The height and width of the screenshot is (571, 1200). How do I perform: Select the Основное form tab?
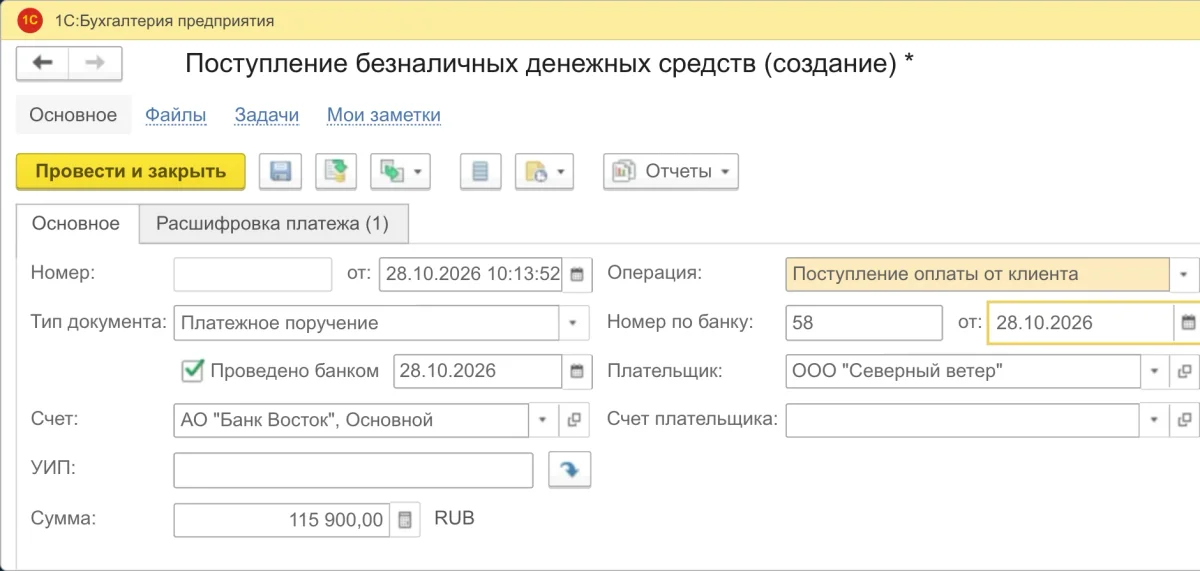(x=76, y=224)
